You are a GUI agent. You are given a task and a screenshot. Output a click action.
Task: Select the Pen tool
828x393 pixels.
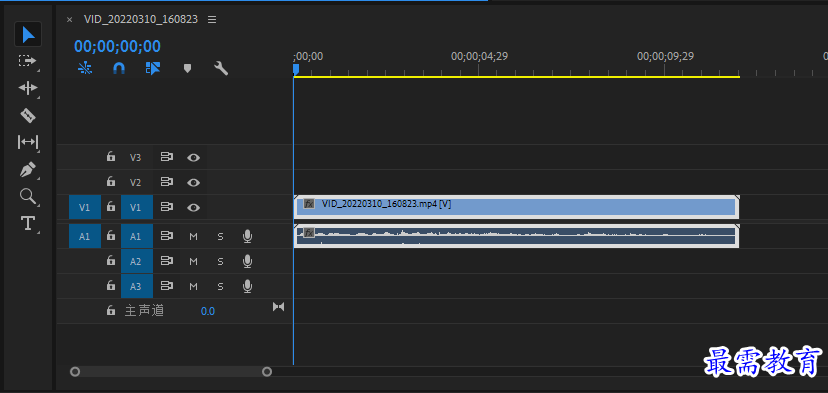click(27, 170)
